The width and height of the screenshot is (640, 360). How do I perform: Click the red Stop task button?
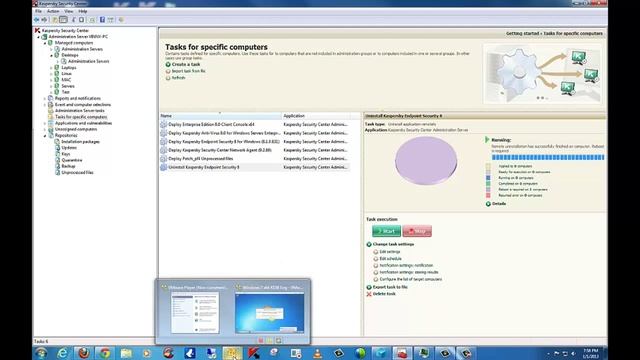417,231
